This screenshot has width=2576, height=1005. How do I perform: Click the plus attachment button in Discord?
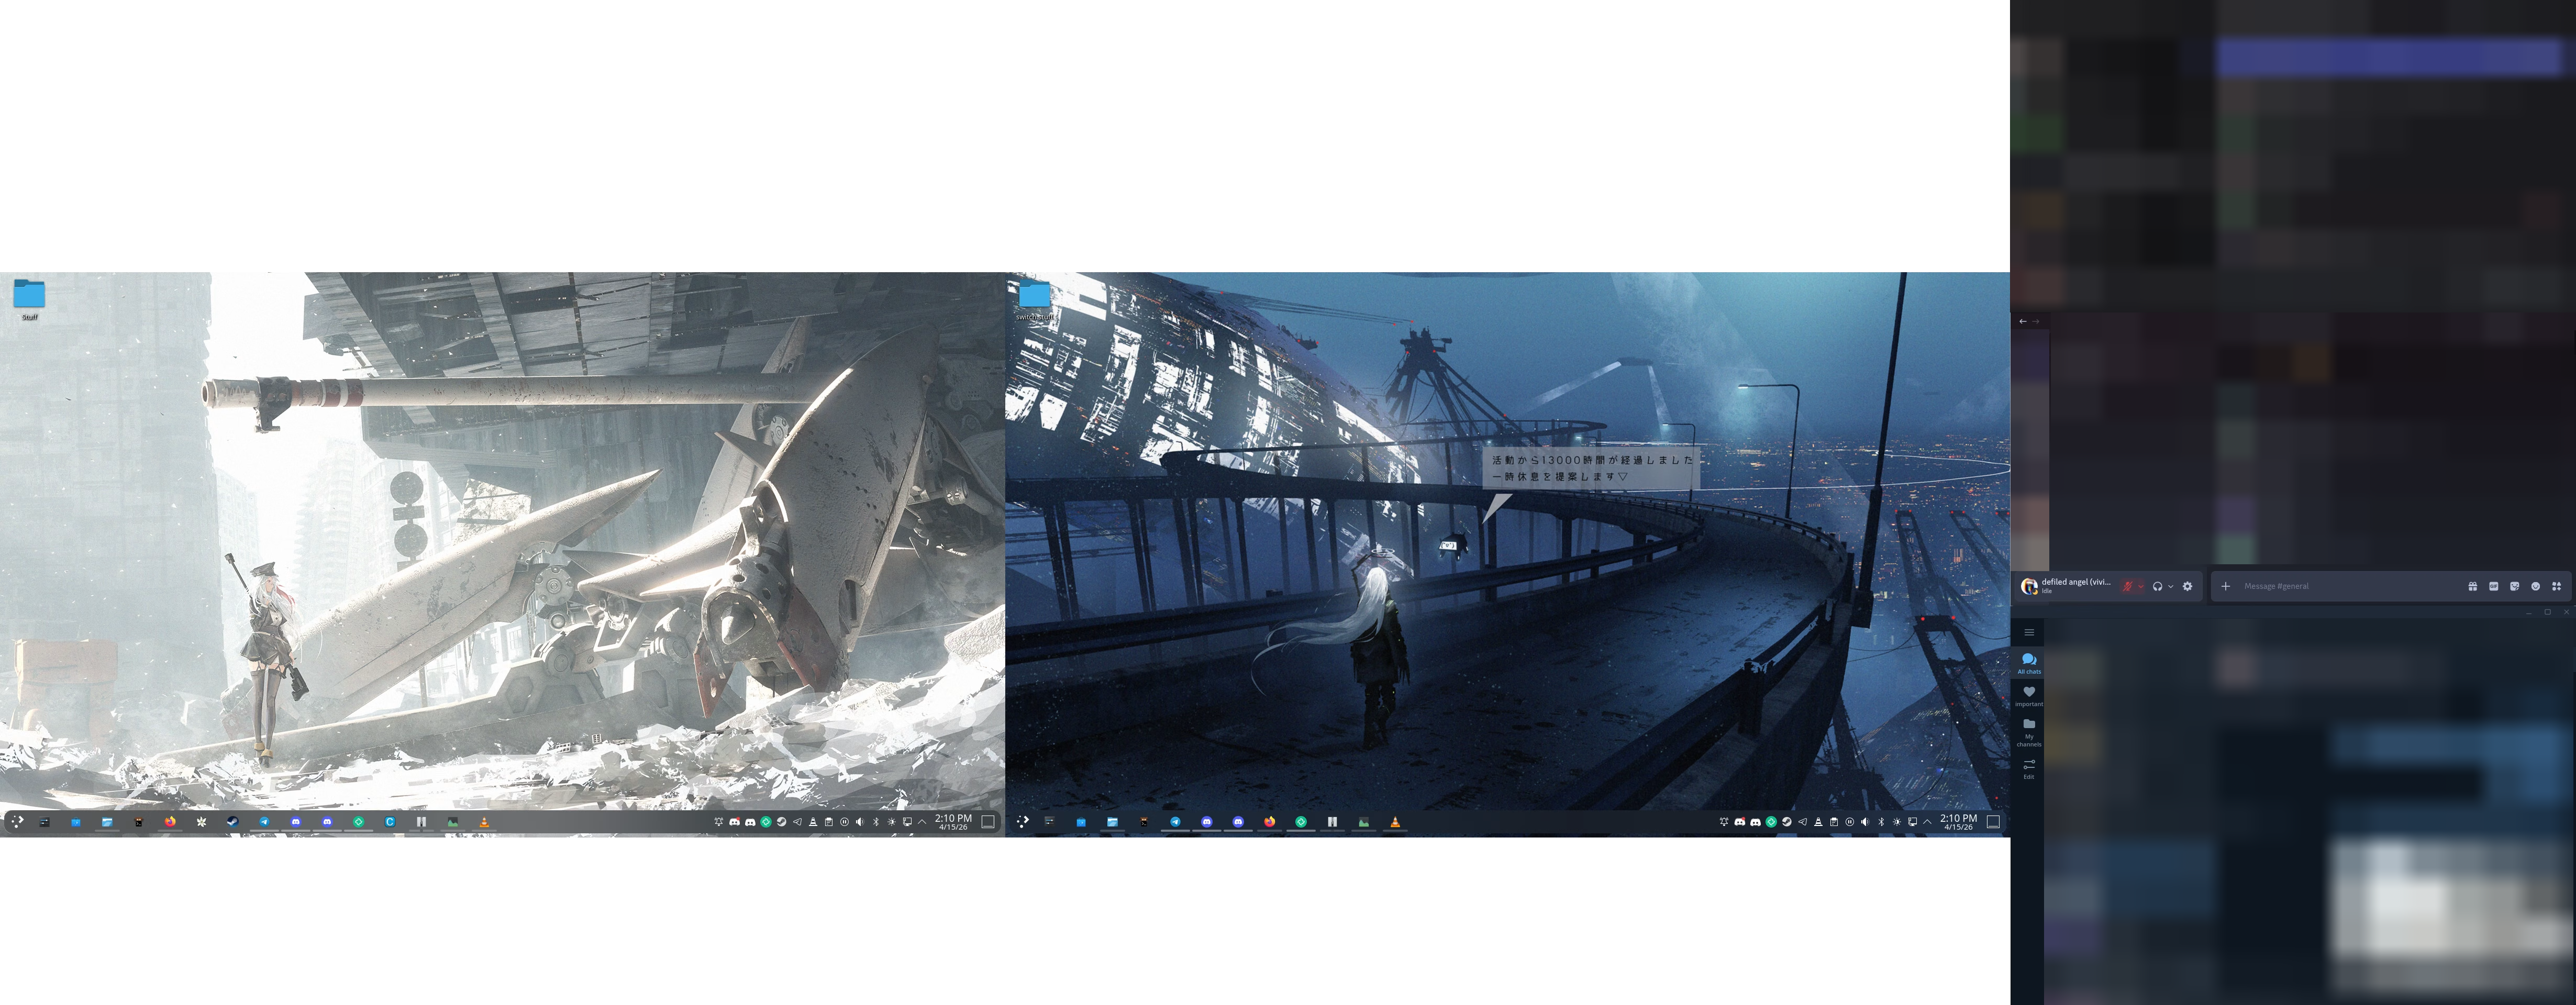tap(2225, 586)
